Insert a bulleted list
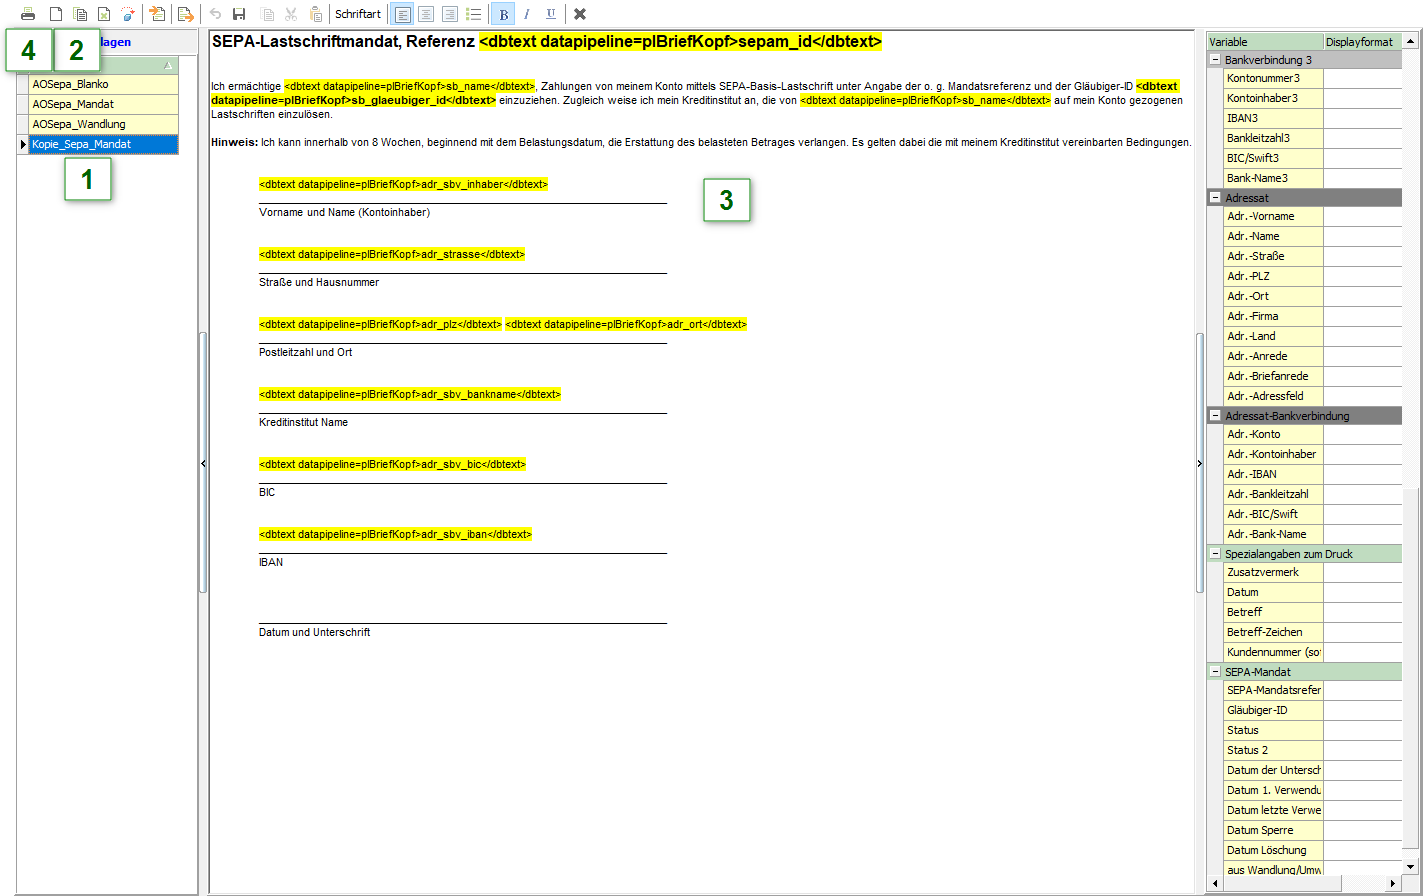Image resolution: width=1423 pixels, height=896 pixels. click(x=474, y=14)
